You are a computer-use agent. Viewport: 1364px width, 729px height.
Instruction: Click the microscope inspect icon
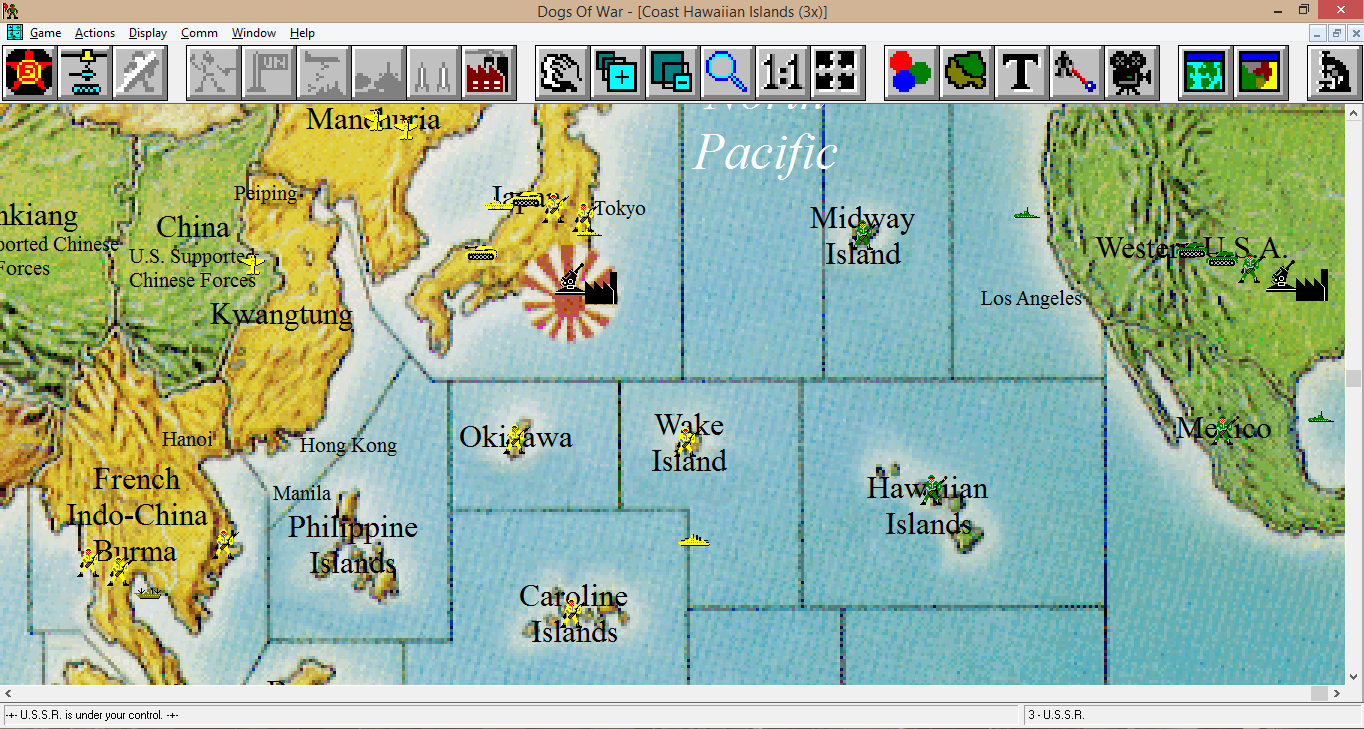(x=1334, y=72)
